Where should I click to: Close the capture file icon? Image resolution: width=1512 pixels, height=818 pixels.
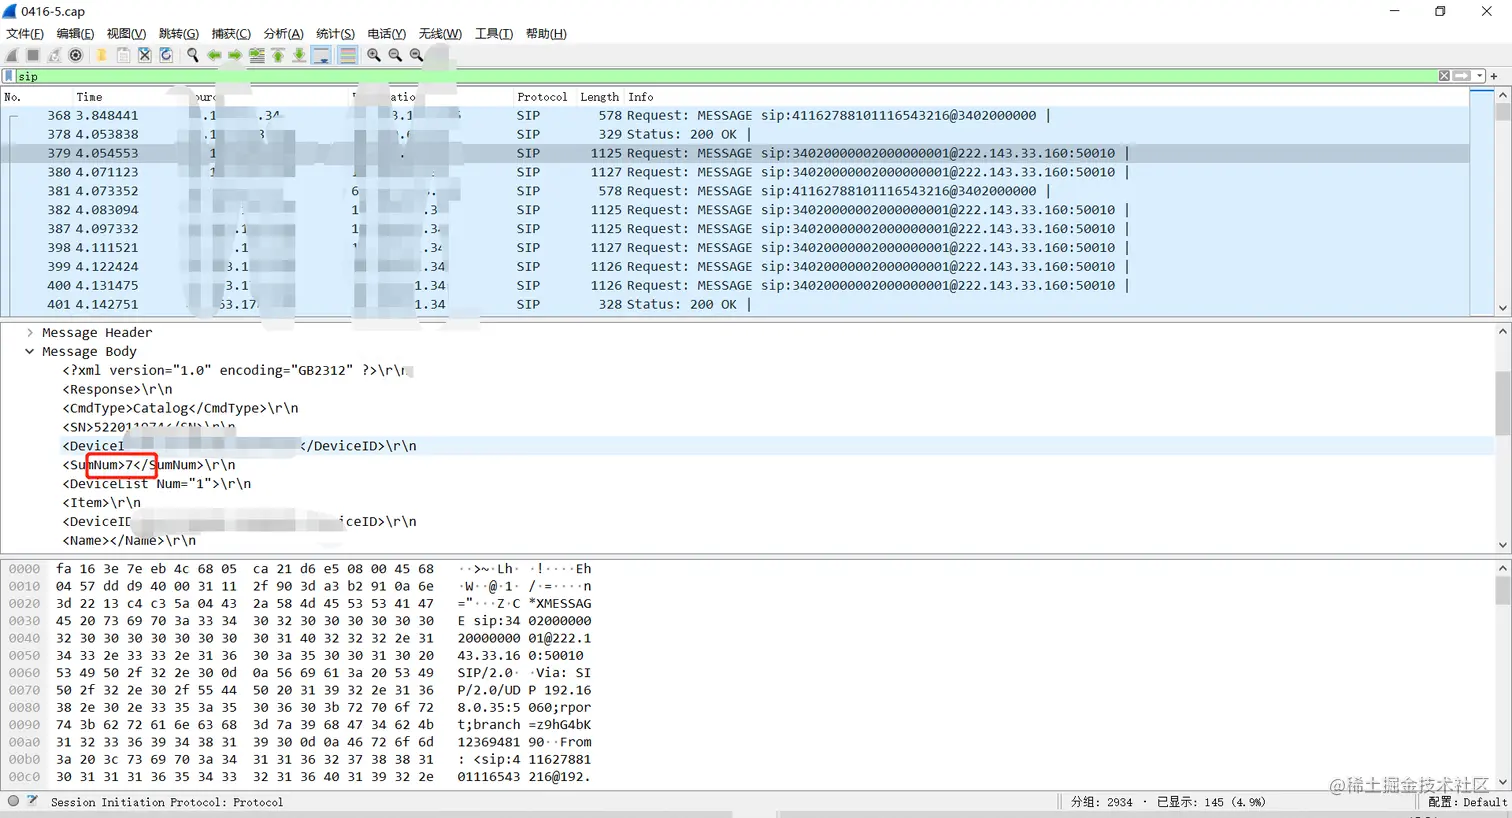pyautogui.click(x=145, y=55)
